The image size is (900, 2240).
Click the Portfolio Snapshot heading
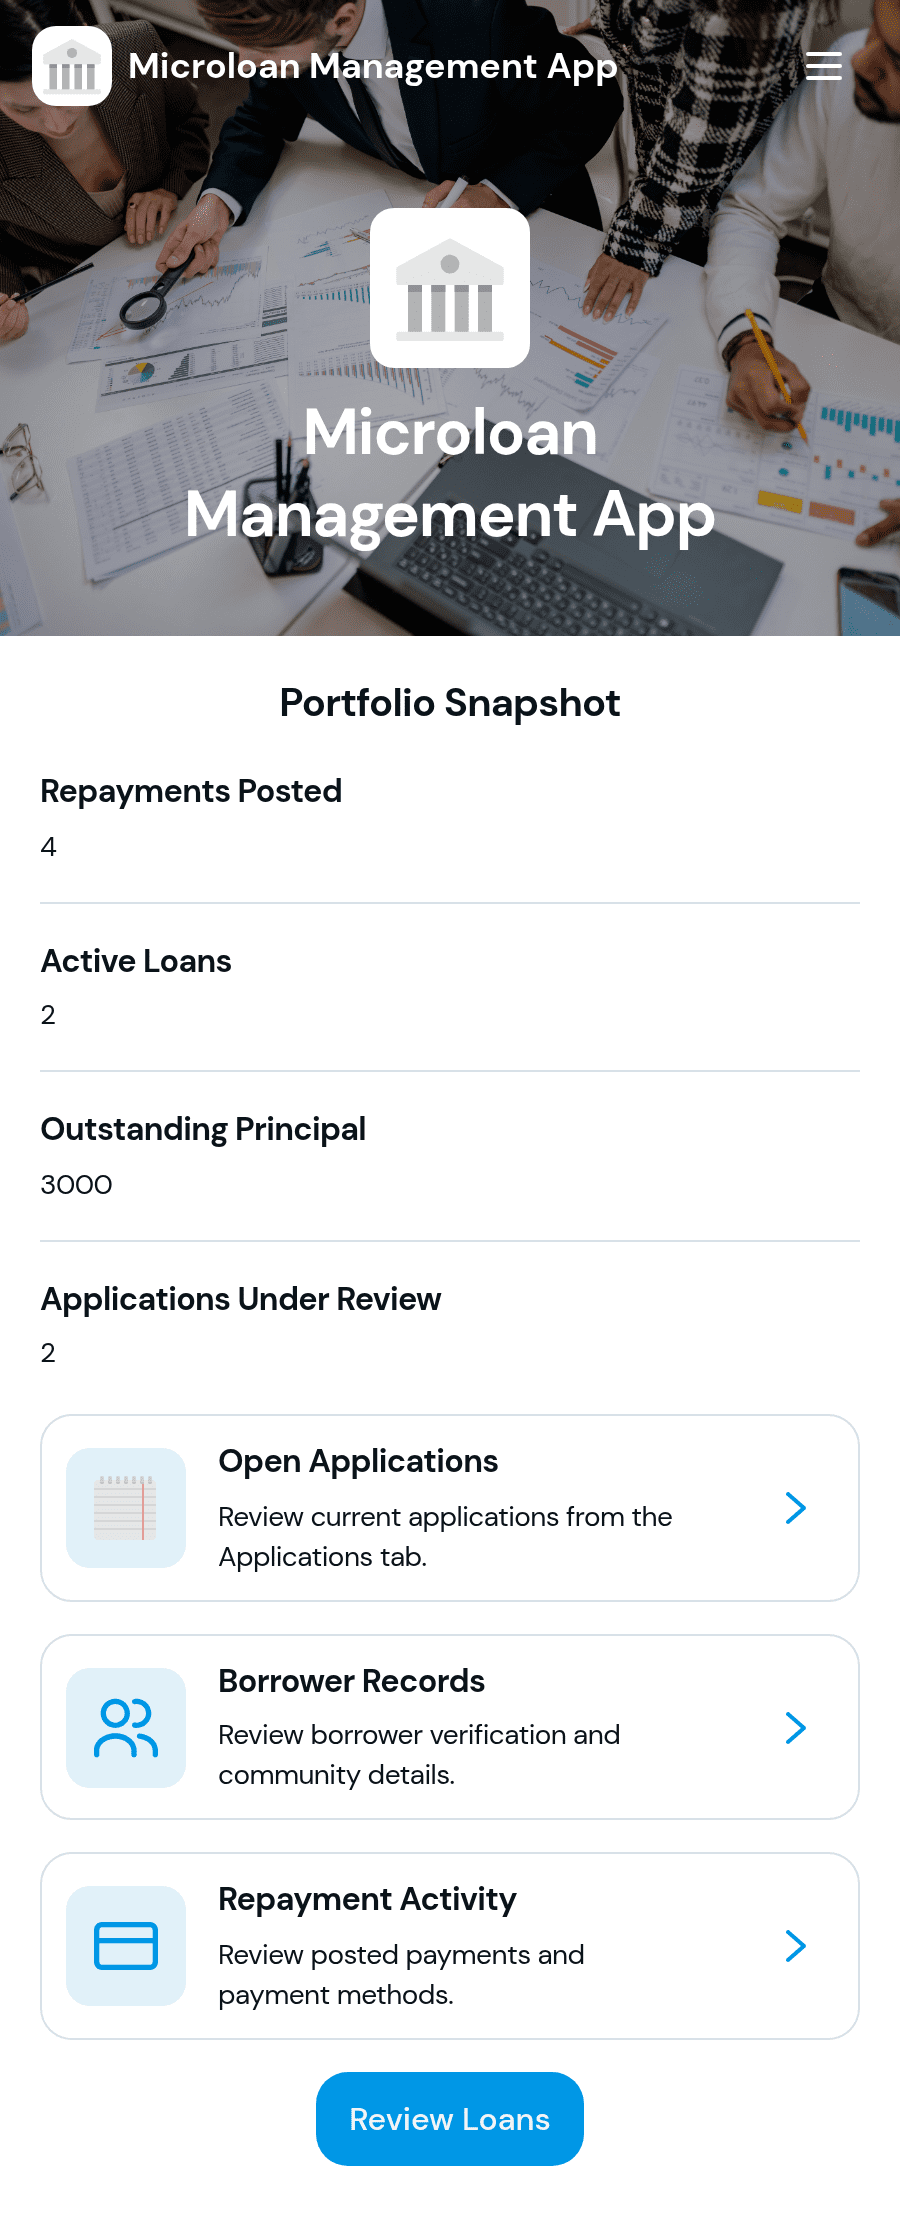tap(450, 703)
